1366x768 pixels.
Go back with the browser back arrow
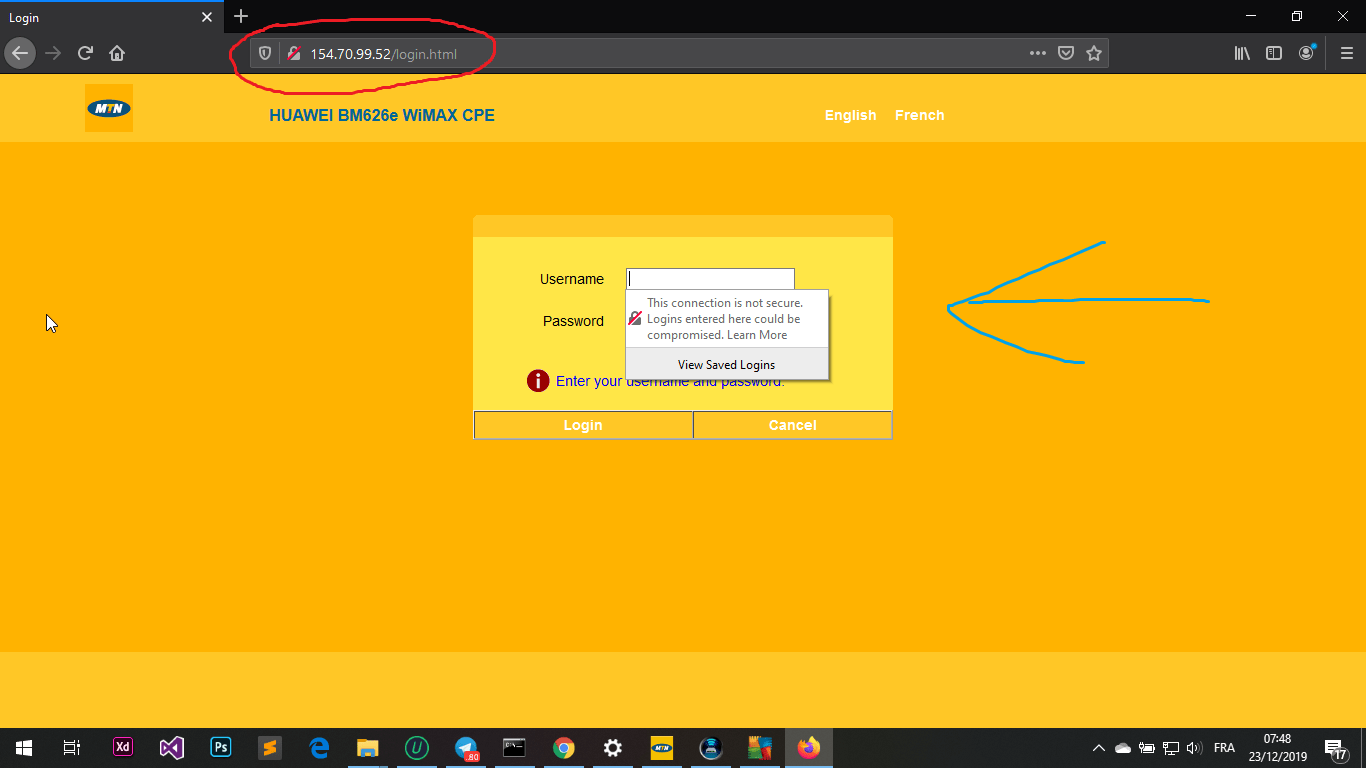click(x=20, y=53)
